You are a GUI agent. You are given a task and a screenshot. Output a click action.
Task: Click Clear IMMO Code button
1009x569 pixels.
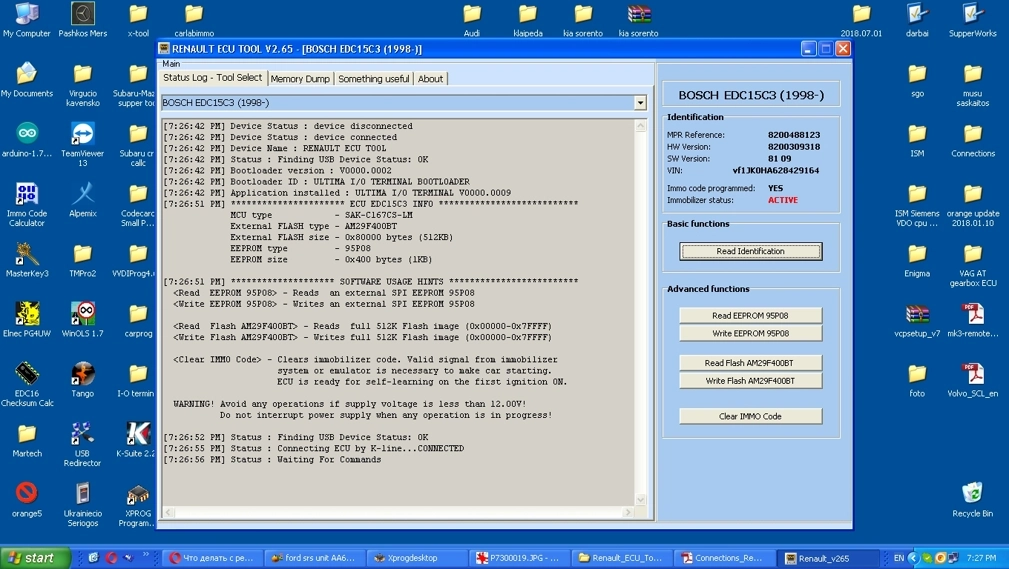[x=750, y=416]
